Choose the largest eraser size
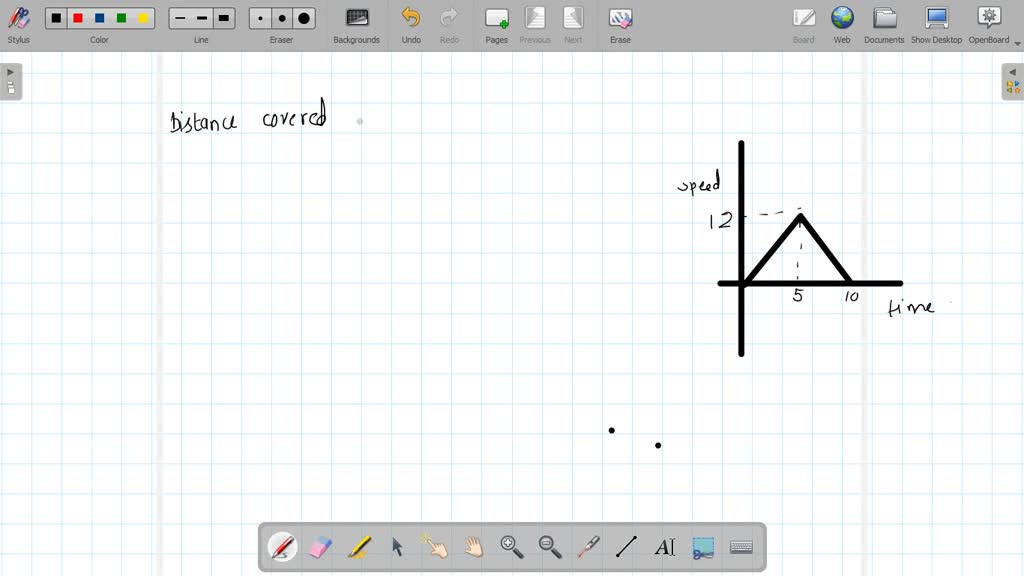Viewport: 1024px width, 576px height. [x=304, y=18]
